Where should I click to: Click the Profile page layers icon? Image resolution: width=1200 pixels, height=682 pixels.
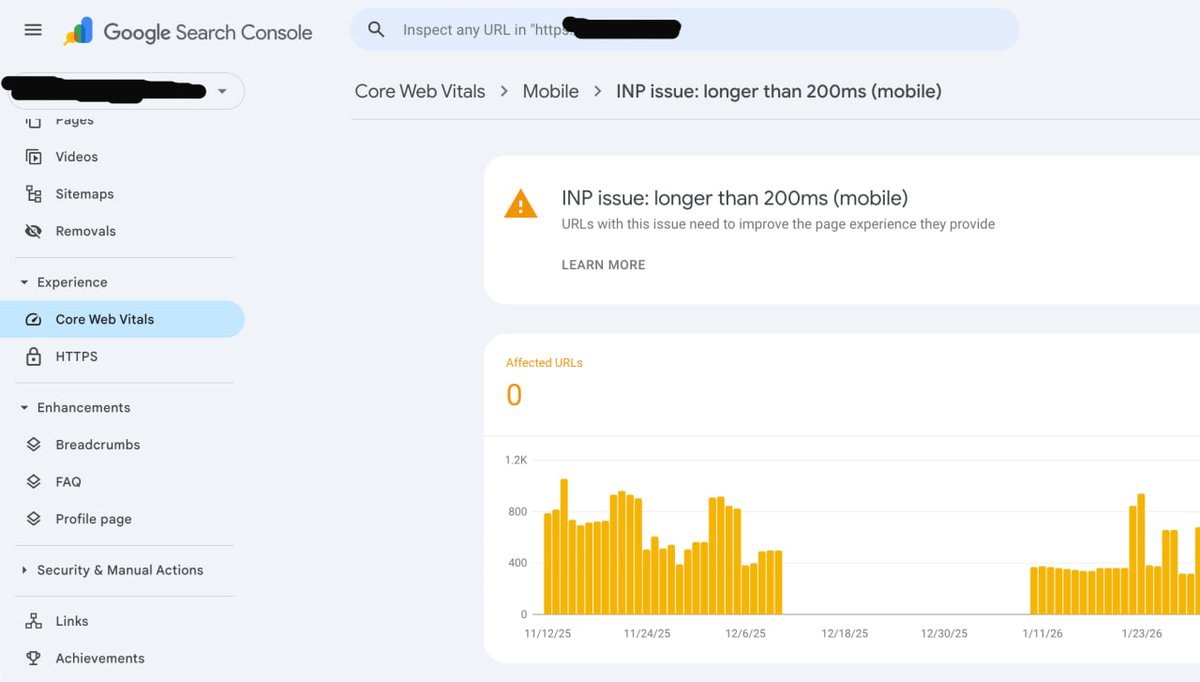[33, 519]
